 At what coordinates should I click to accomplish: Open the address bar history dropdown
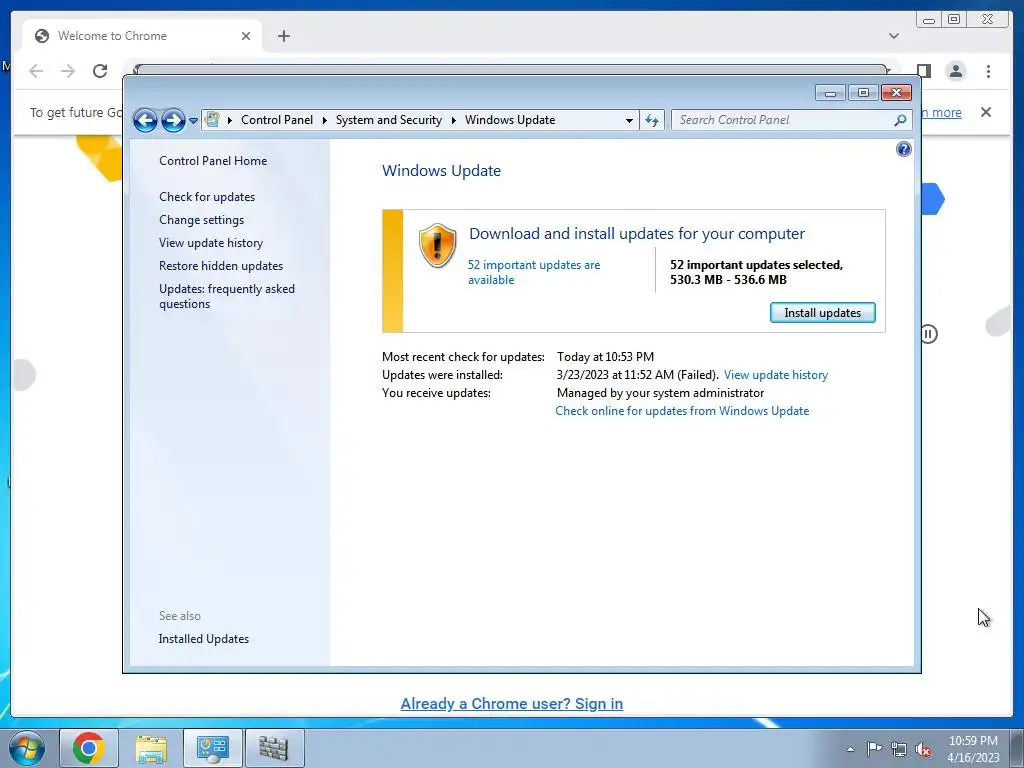629,120
